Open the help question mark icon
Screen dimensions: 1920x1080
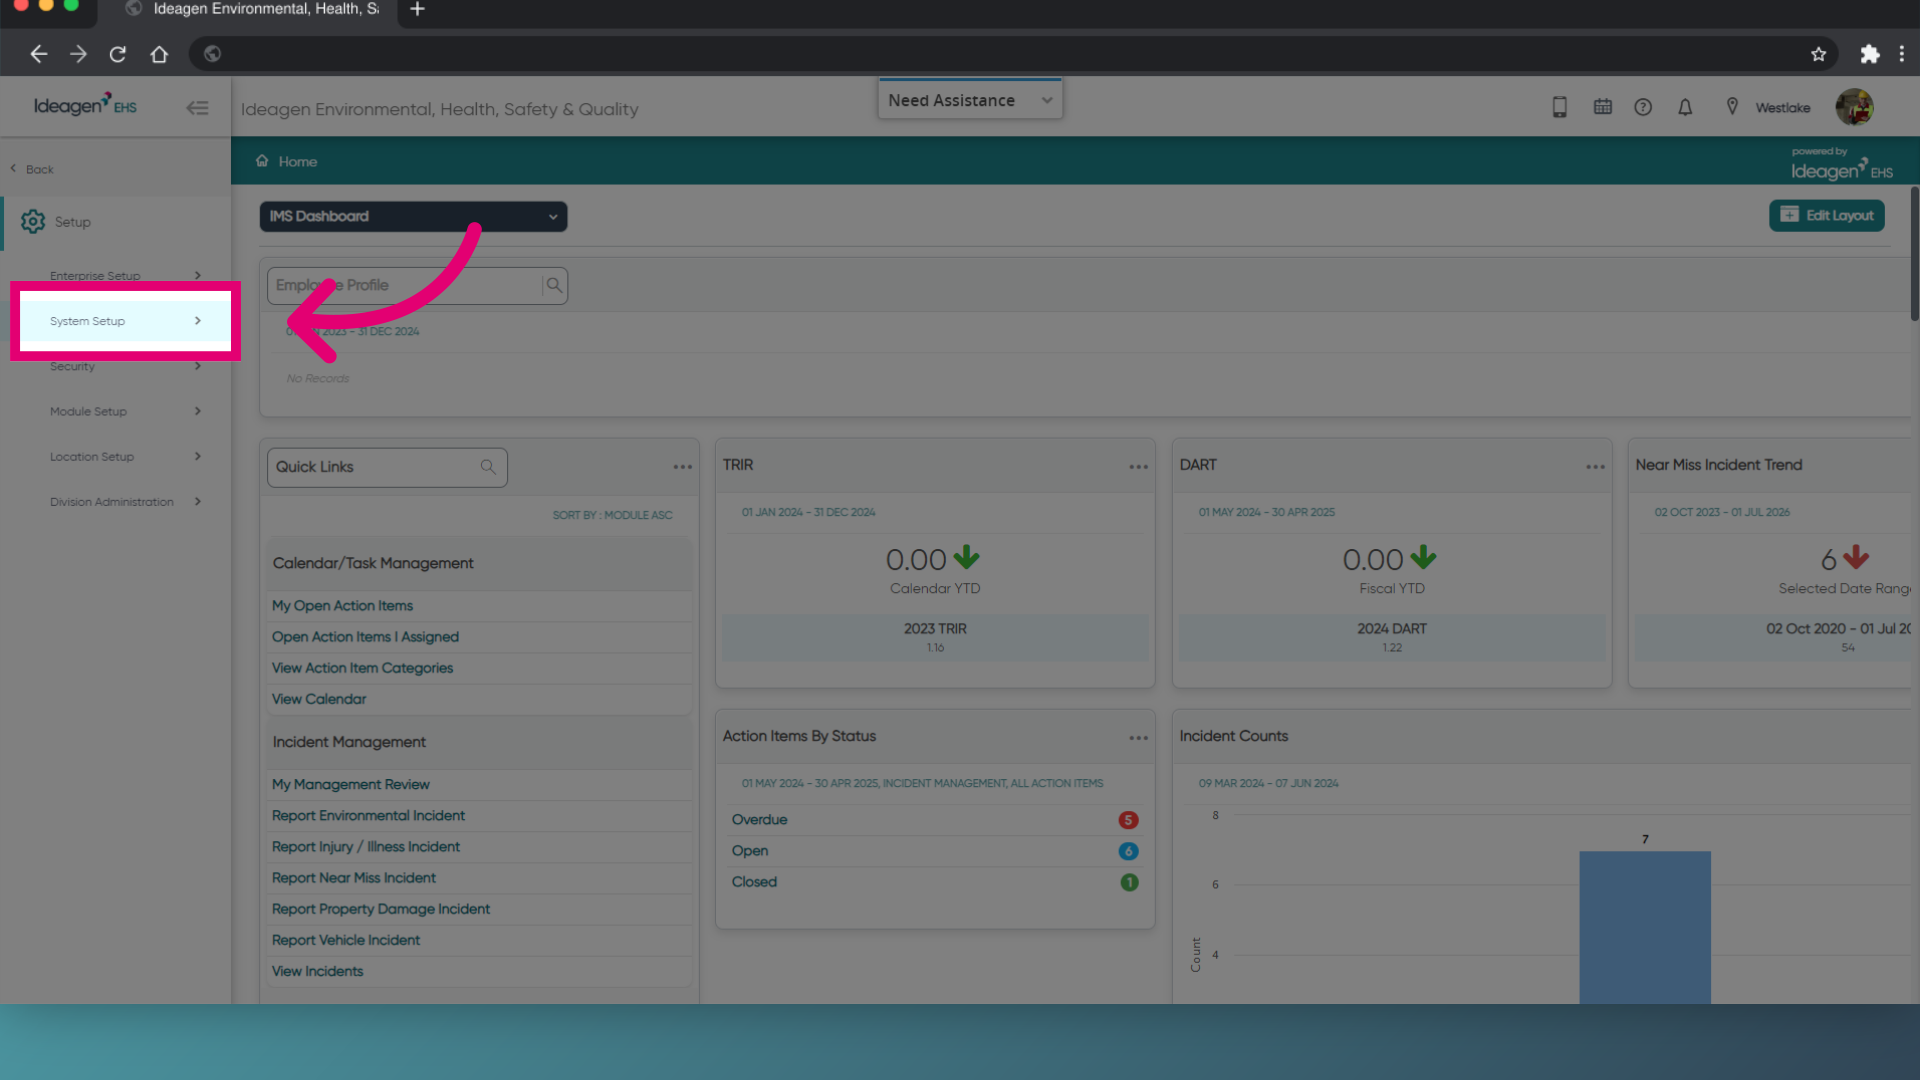pos(1643,107)
